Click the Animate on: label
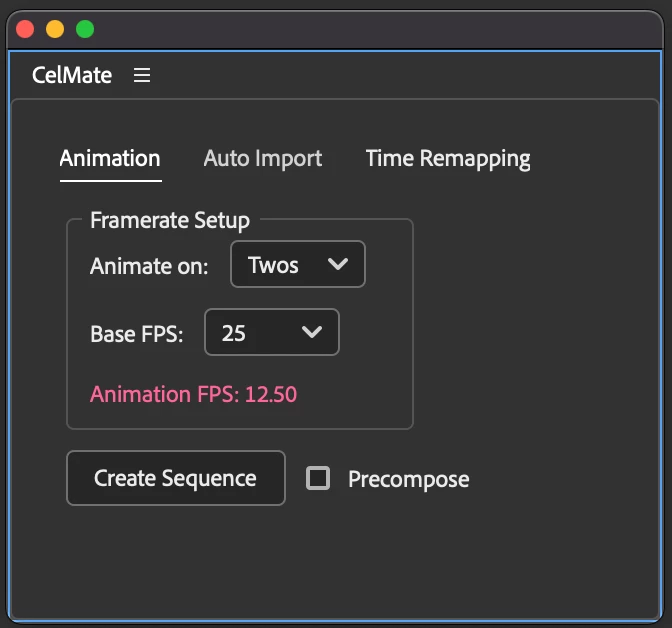672x628 pixels. pos(149,266)
